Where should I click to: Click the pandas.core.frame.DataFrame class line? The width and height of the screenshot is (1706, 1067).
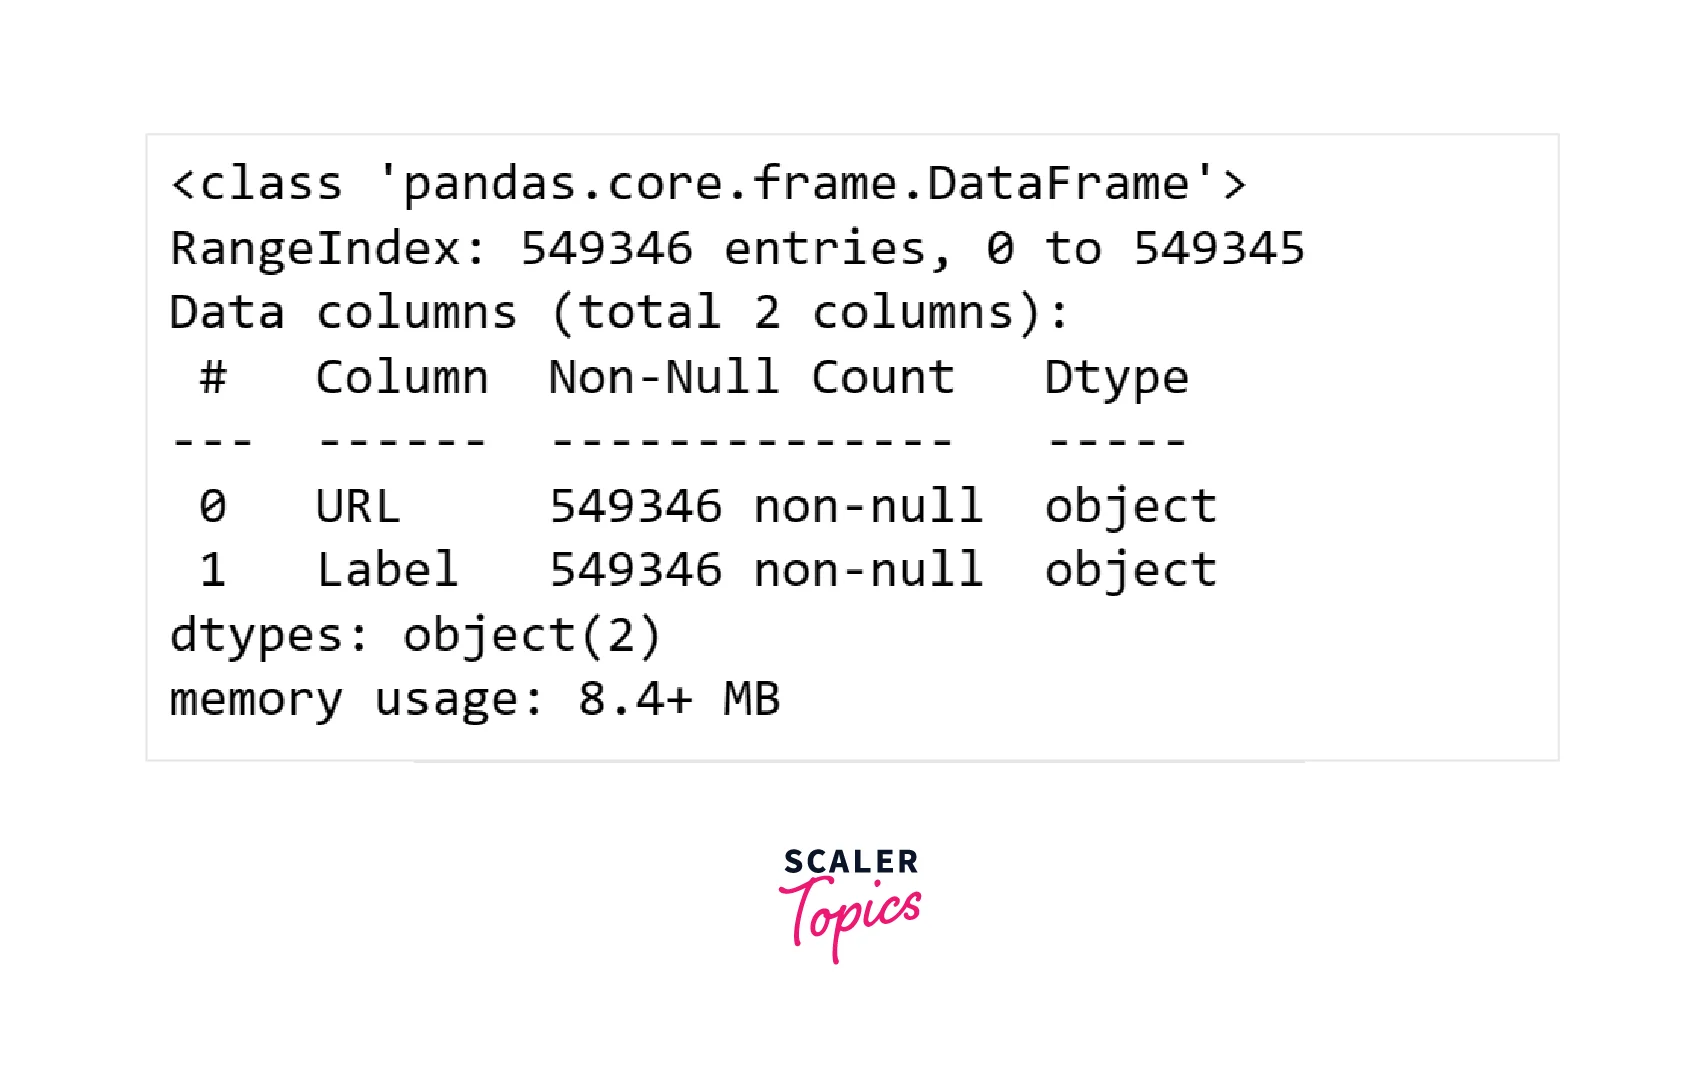click(708, 185)
